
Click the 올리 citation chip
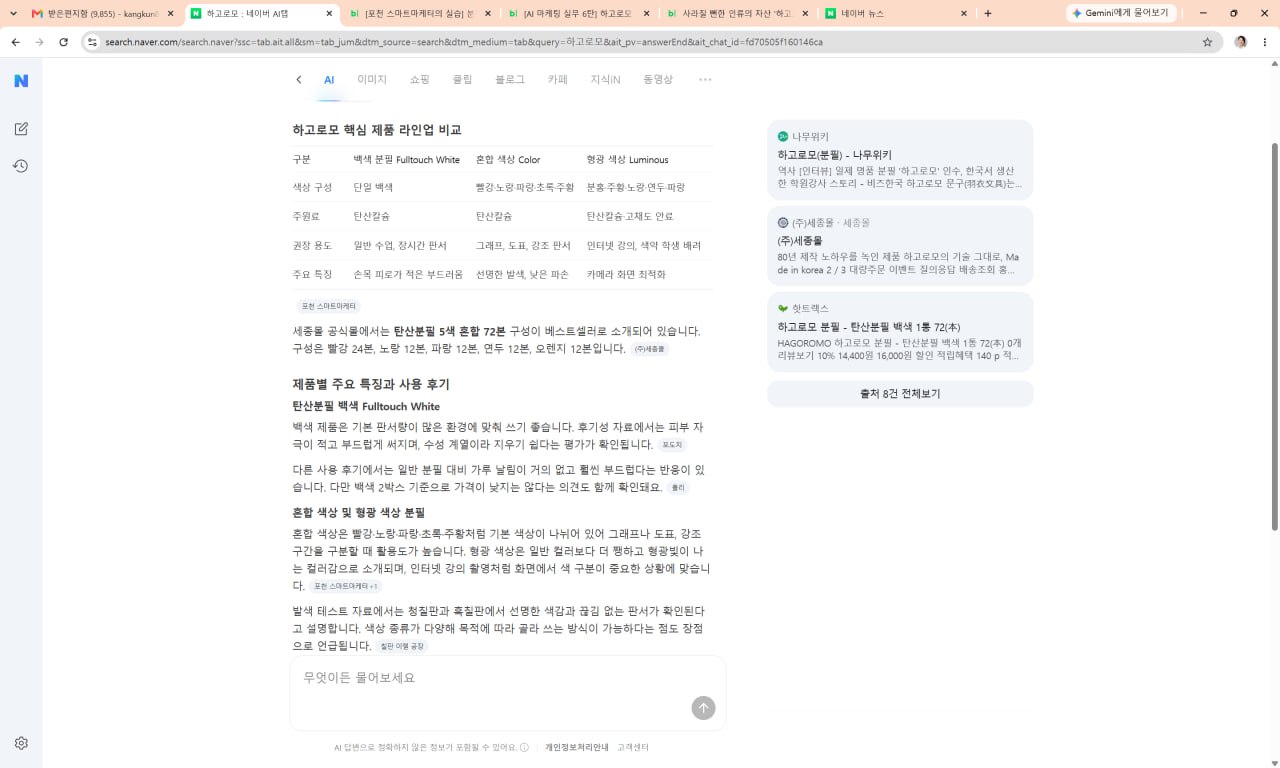click(678, 488)
